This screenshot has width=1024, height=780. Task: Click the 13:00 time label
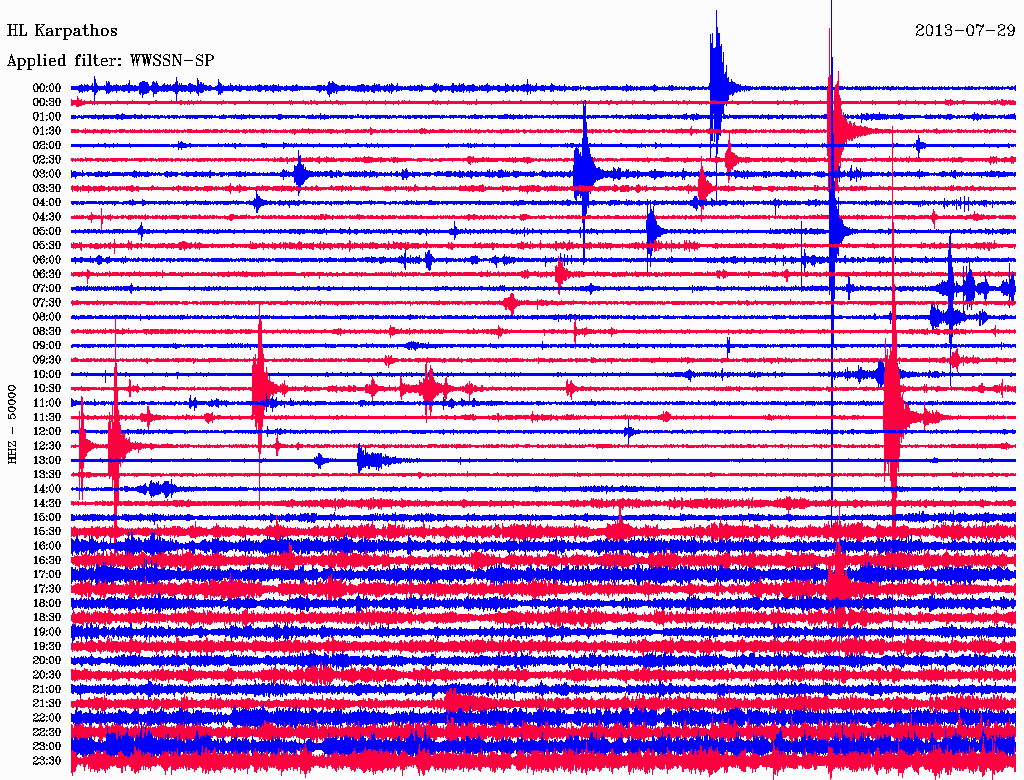click(47, 460)
